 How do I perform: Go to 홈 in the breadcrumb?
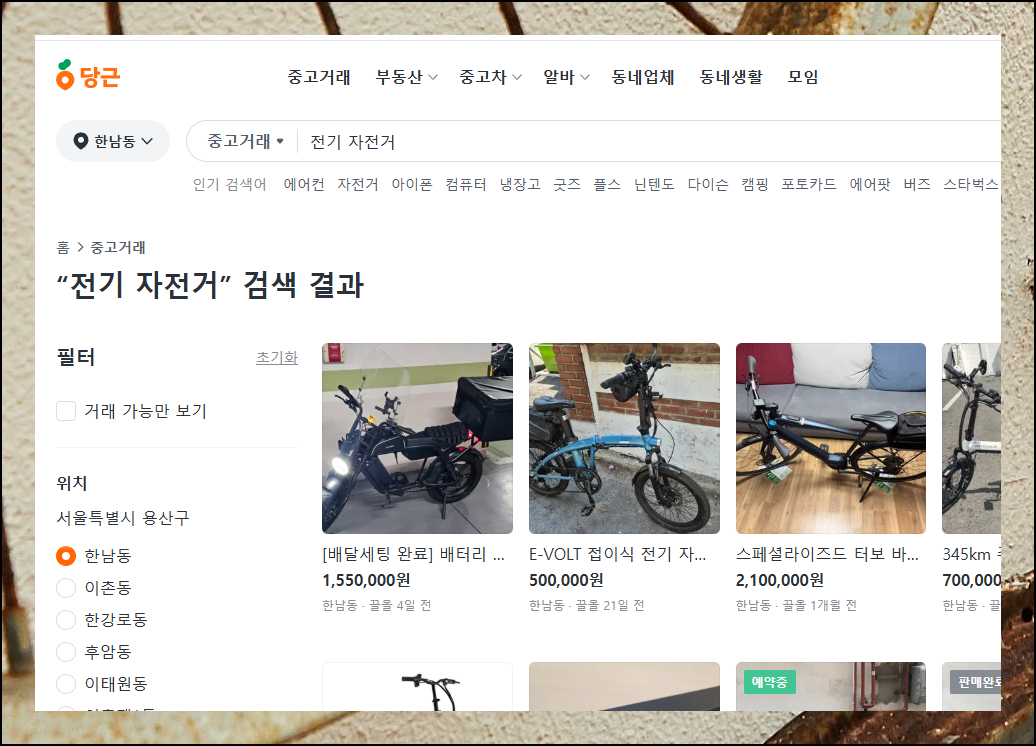(63, 247)
